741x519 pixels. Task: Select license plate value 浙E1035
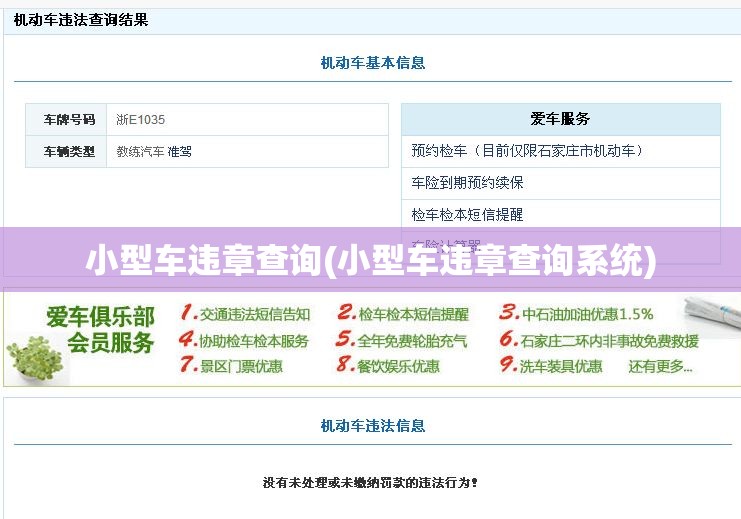(x=140, y=120)
